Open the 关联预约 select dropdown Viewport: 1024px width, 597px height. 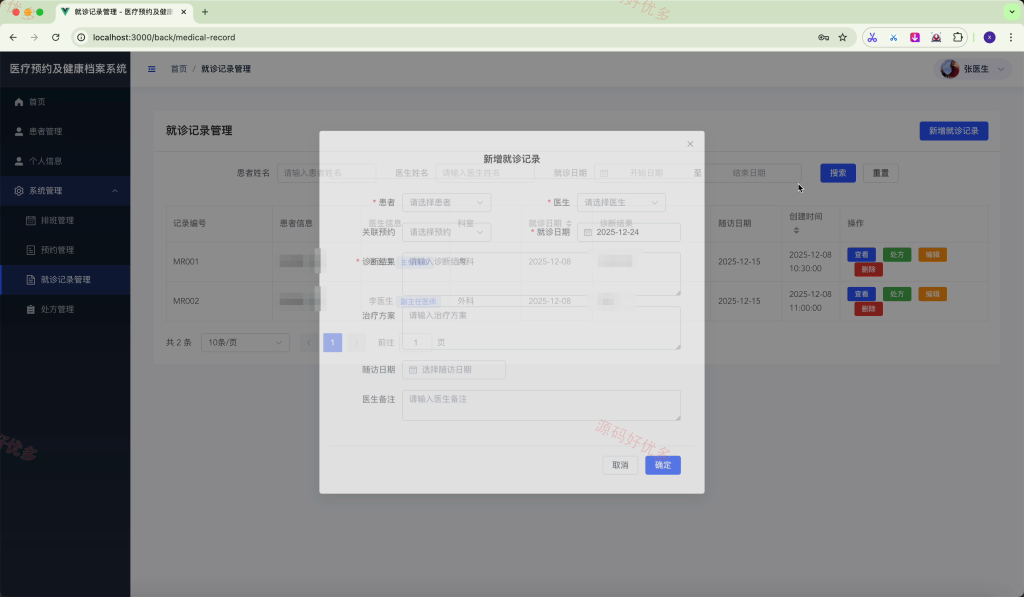(446, 232)
